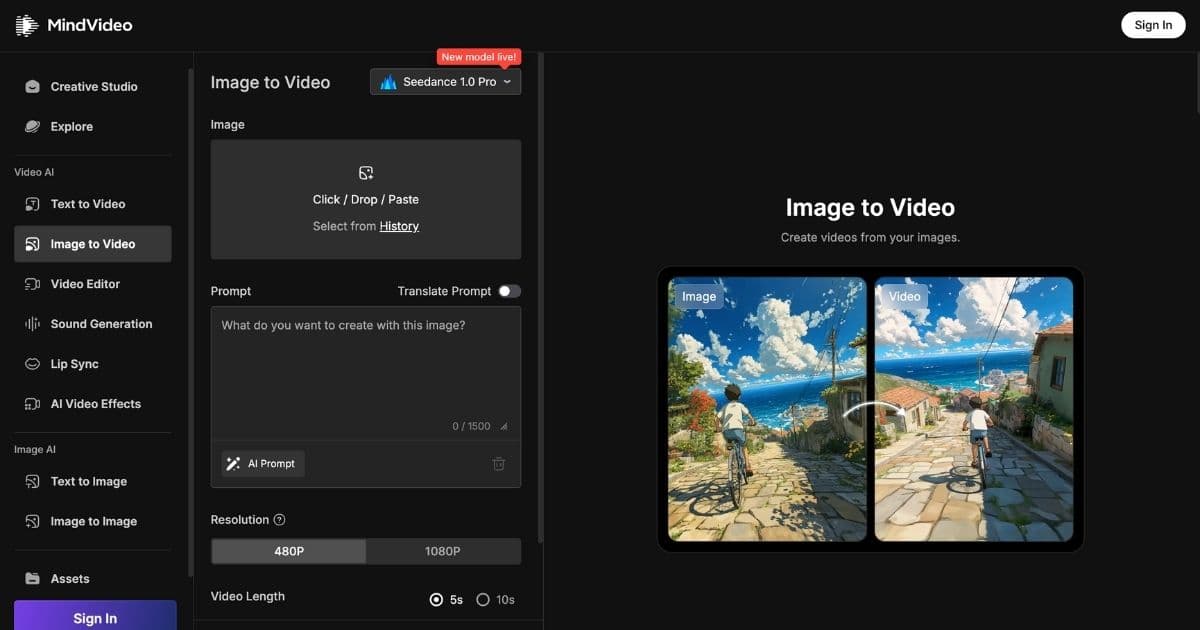Select the 1080P resolution option
1200x630 pixels.
443,551
